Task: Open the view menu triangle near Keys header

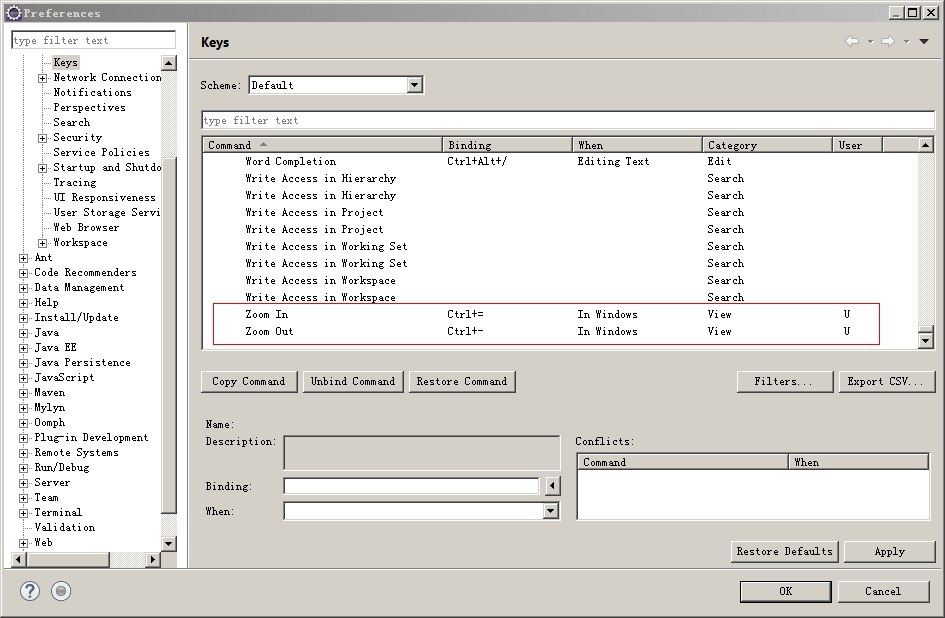Action: [925, 42]
